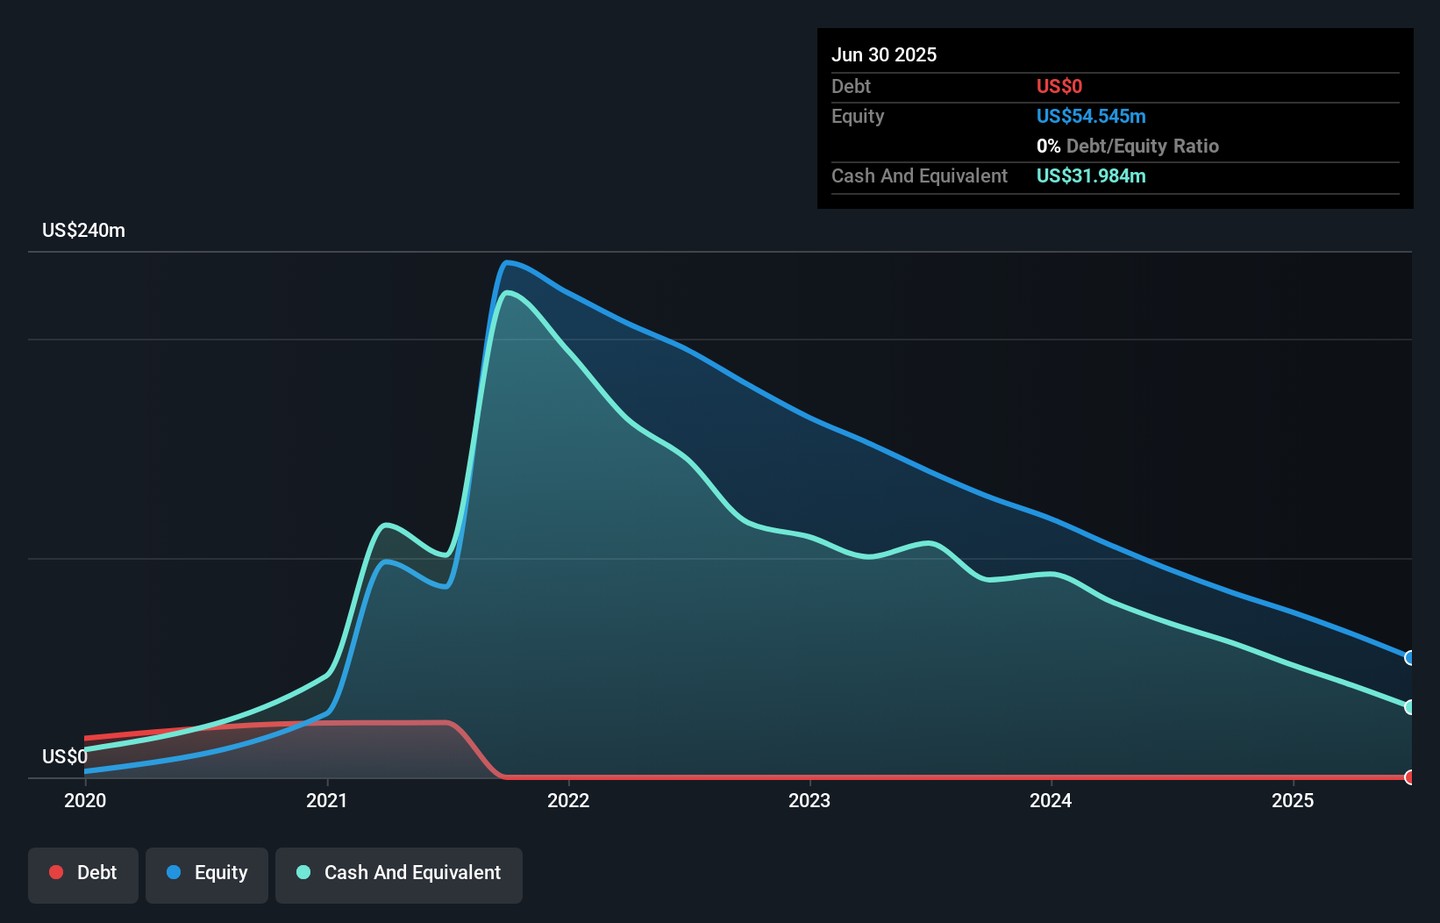Viewport: 1440px width, 923px height.
Task: Click the red Debt legend dot
Action: coord(57,872)
